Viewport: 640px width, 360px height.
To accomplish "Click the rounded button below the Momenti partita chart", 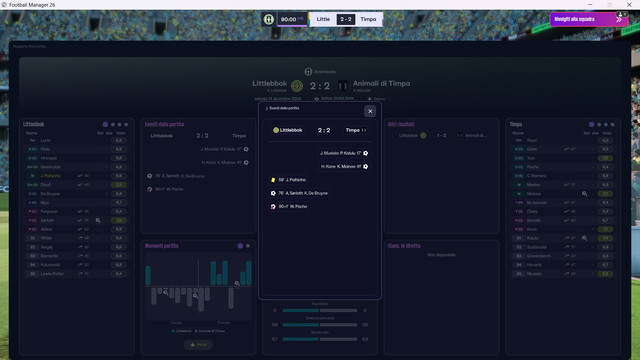I will click(x=198, y=345).
